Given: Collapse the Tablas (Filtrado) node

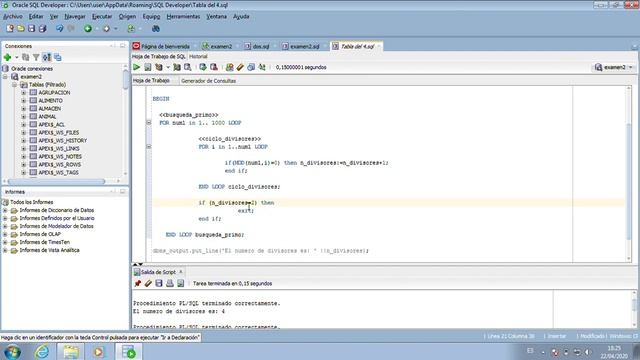Looking at the screenshot, I should [x=15, y=84].
